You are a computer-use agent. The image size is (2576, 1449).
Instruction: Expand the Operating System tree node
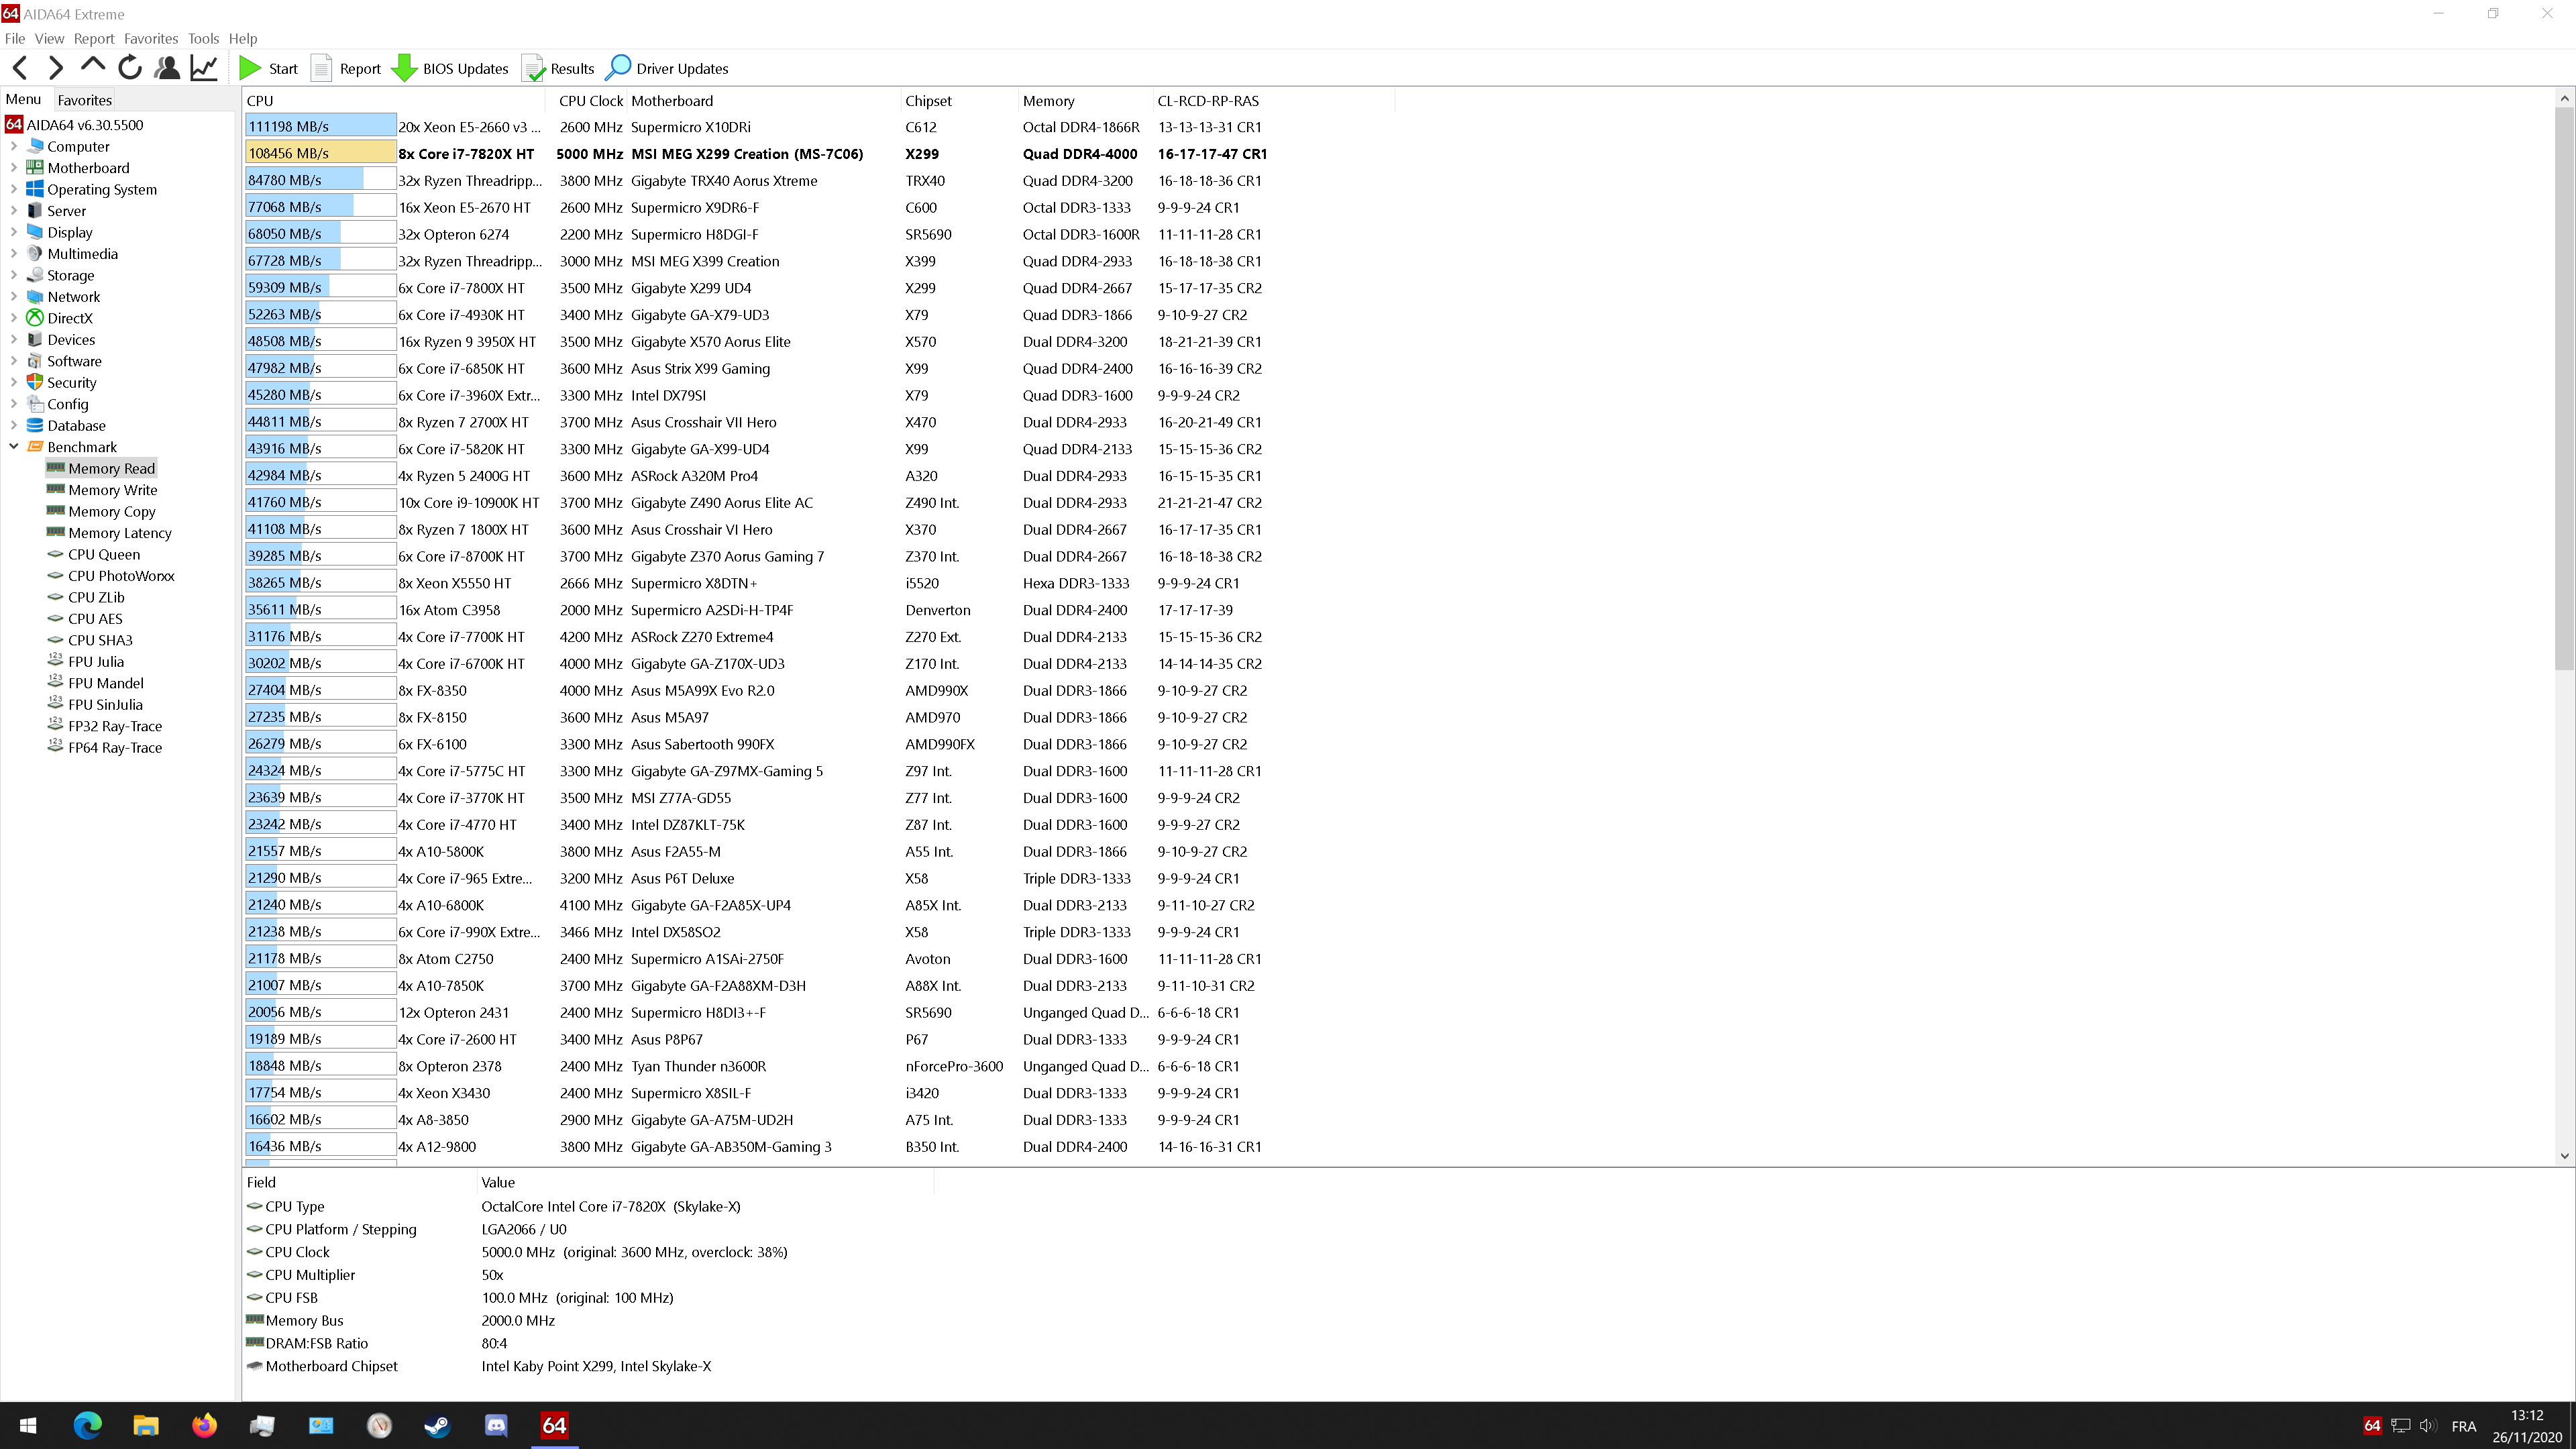coord(14,189)
